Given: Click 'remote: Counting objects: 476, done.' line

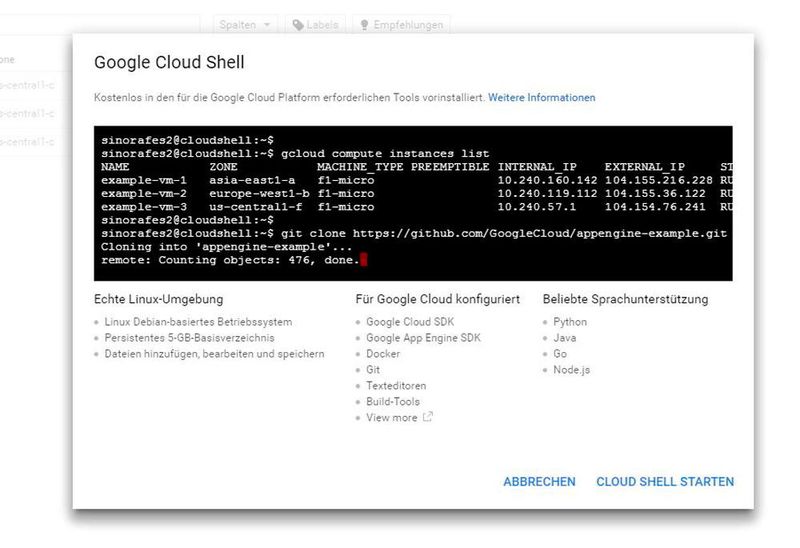Looking at the screenshot, I should tap(231, 260).
